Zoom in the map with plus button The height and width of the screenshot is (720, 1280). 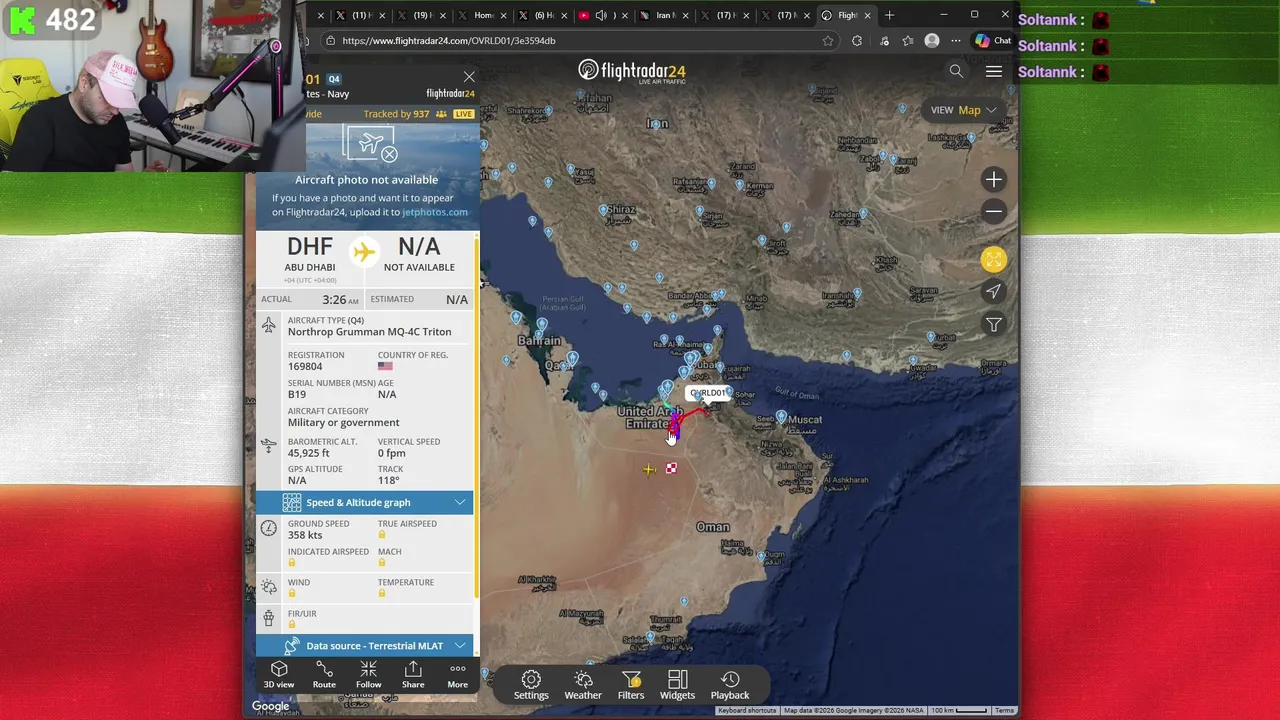pos(993,180)
